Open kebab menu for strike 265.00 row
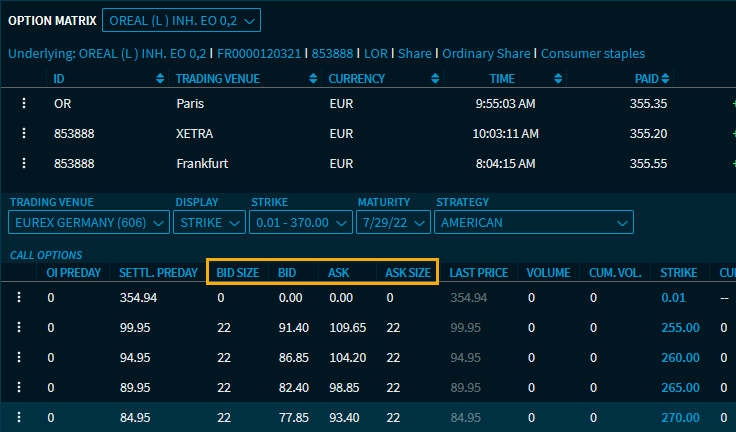The width and height of the screenshot is (736, 432). click(17, 387)
